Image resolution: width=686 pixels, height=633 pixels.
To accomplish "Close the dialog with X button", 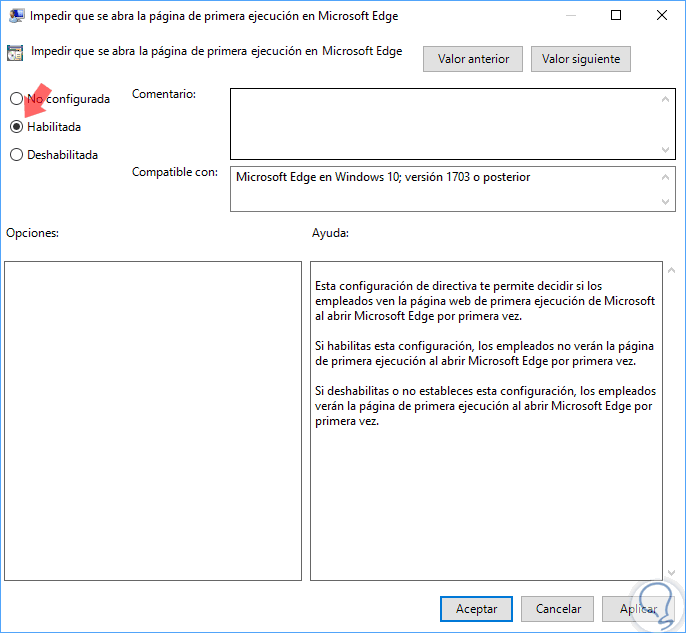I will pos(662,15).
